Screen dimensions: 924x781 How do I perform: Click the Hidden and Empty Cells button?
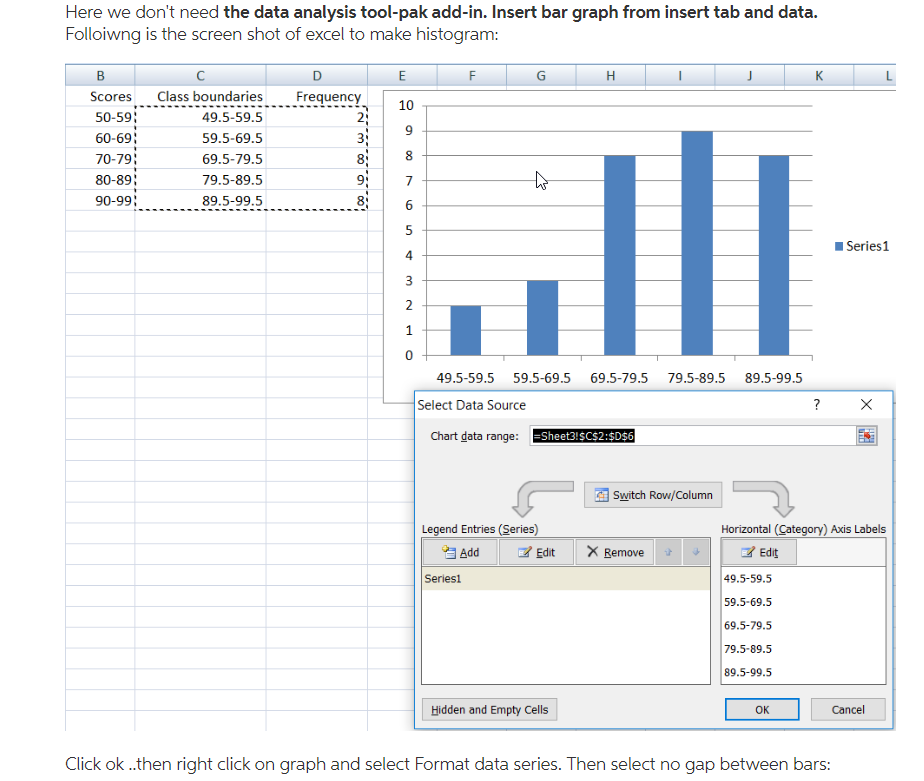tap(489, 709)
